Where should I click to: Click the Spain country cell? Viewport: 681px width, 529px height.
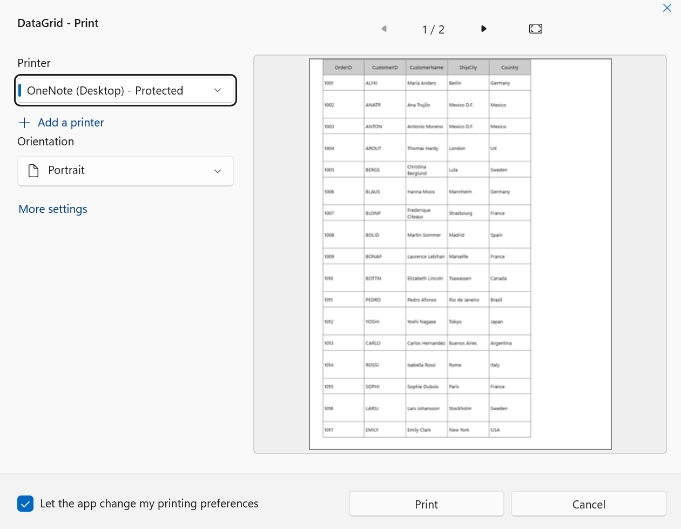pyautogui.click(x=509, y=235)
